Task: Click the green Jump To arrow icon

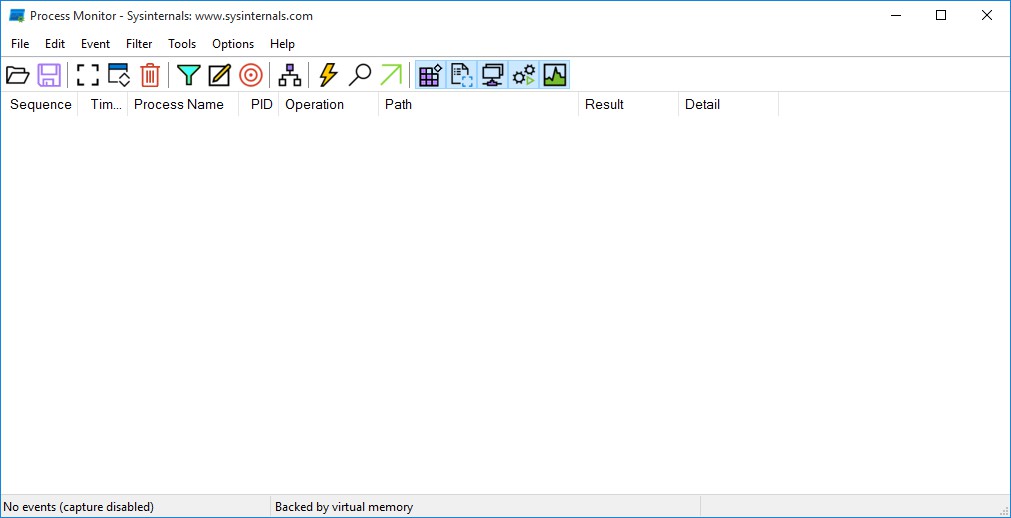Action: (x=390, y=75)
